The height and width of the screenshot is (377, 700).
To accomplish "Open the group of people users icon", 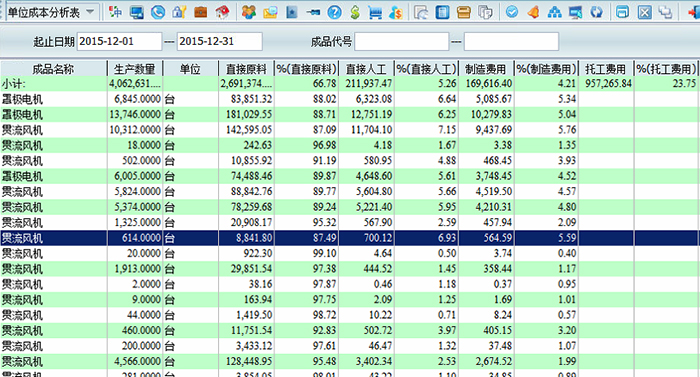I will coord(249,12).
